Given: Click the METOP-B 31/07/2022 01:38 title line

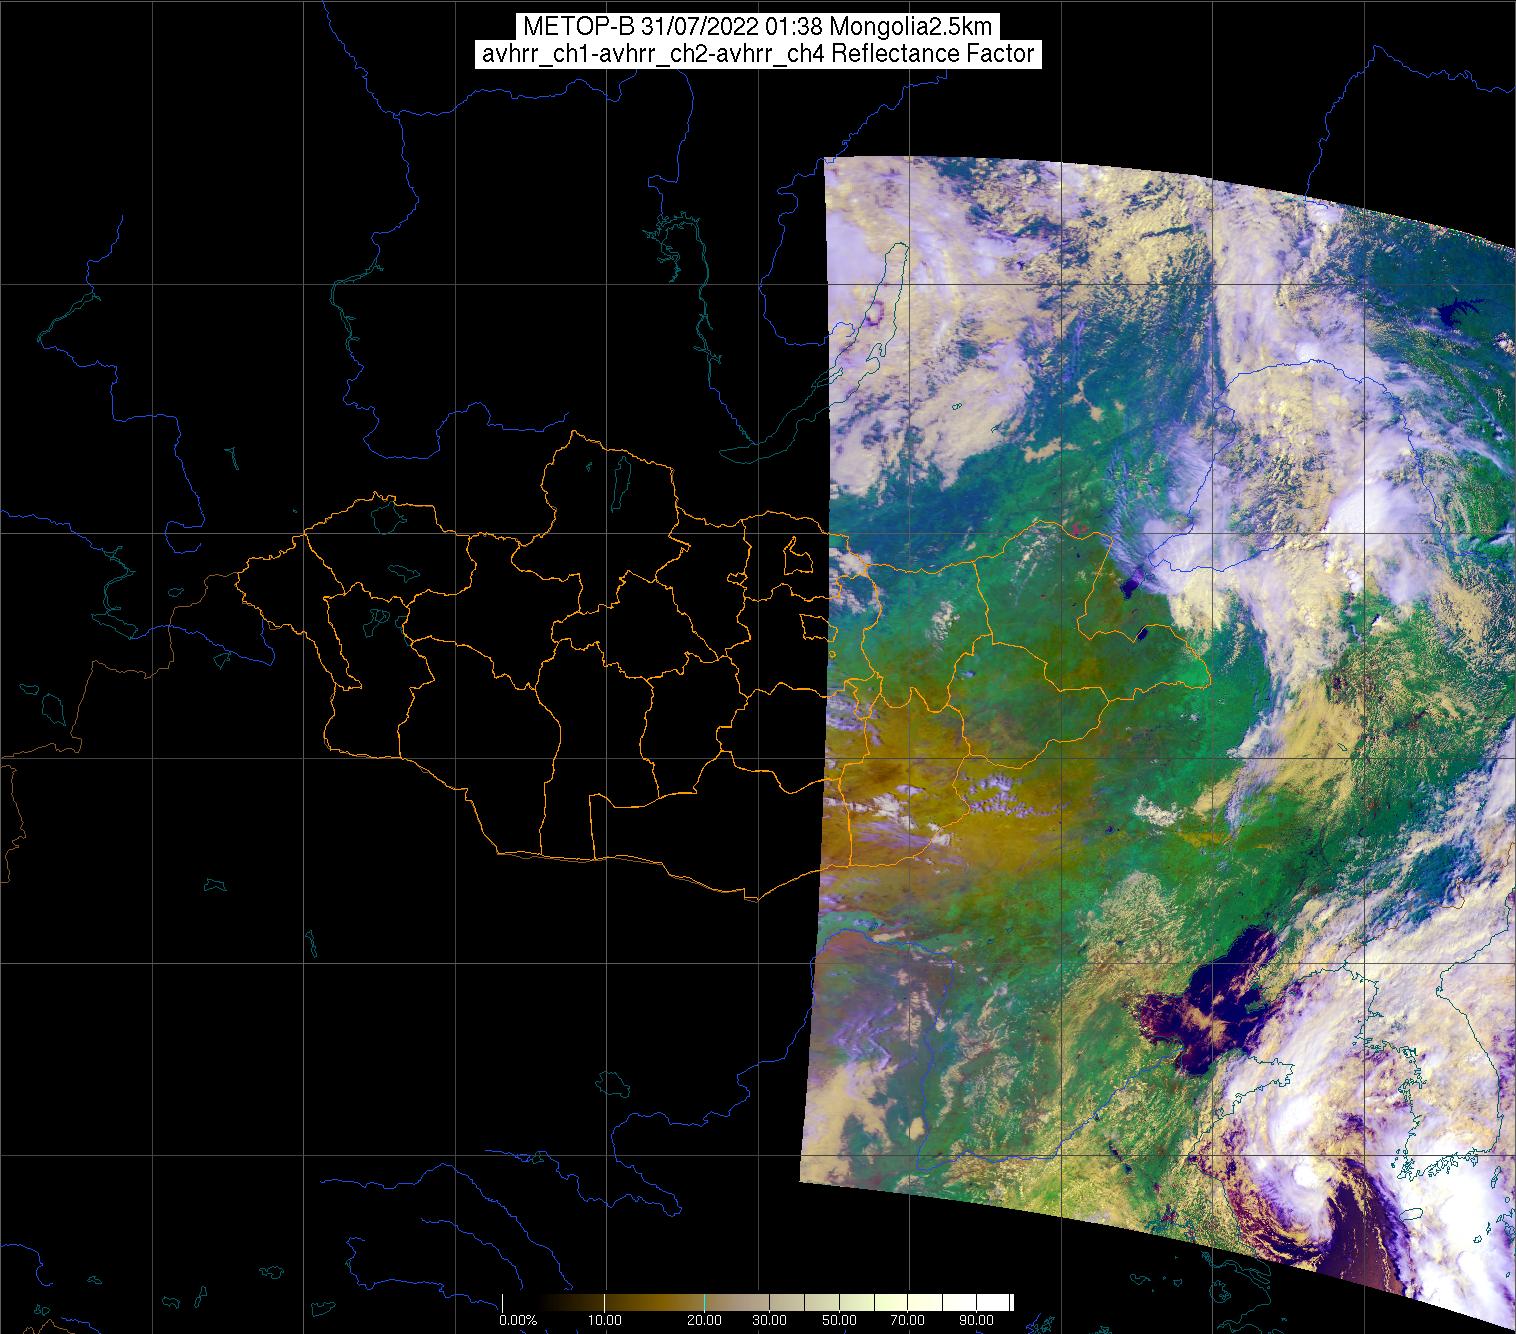Looking at the screenshot, I should click(x=757, y=27).
